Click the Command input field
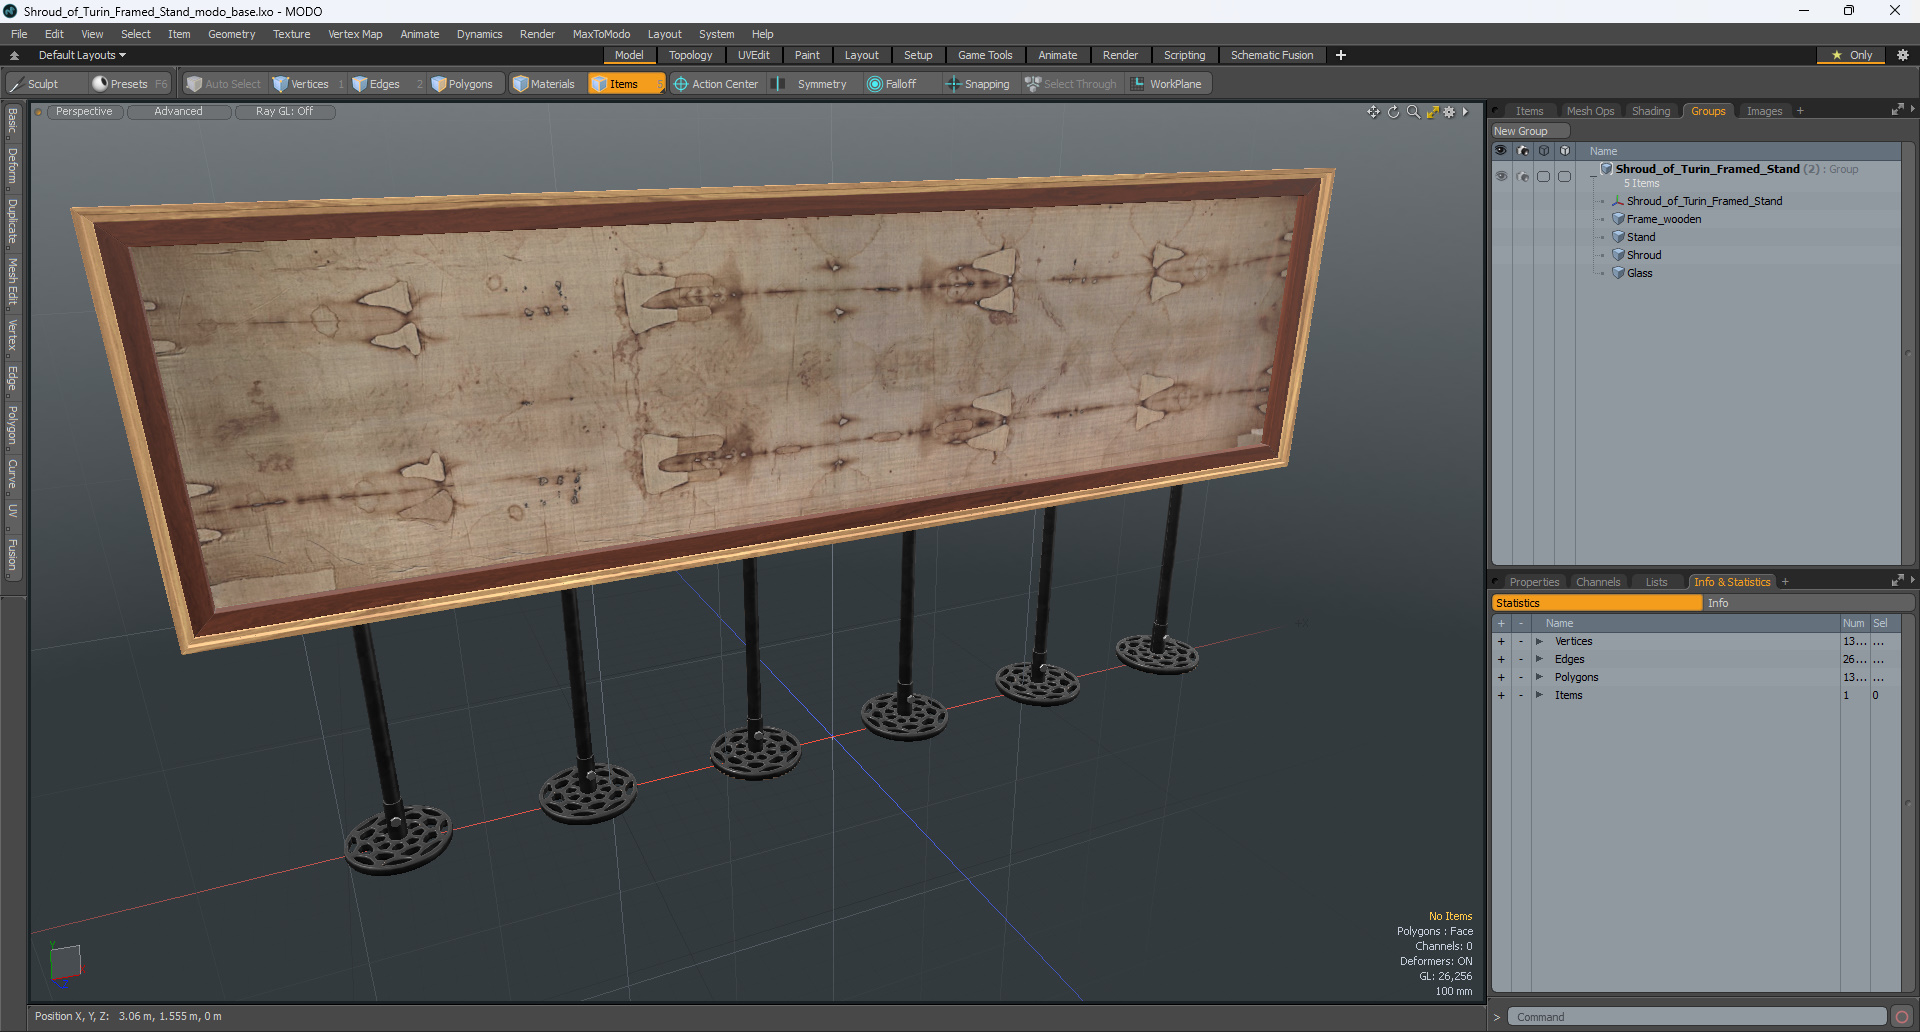 click(x=1697, y=1017)
